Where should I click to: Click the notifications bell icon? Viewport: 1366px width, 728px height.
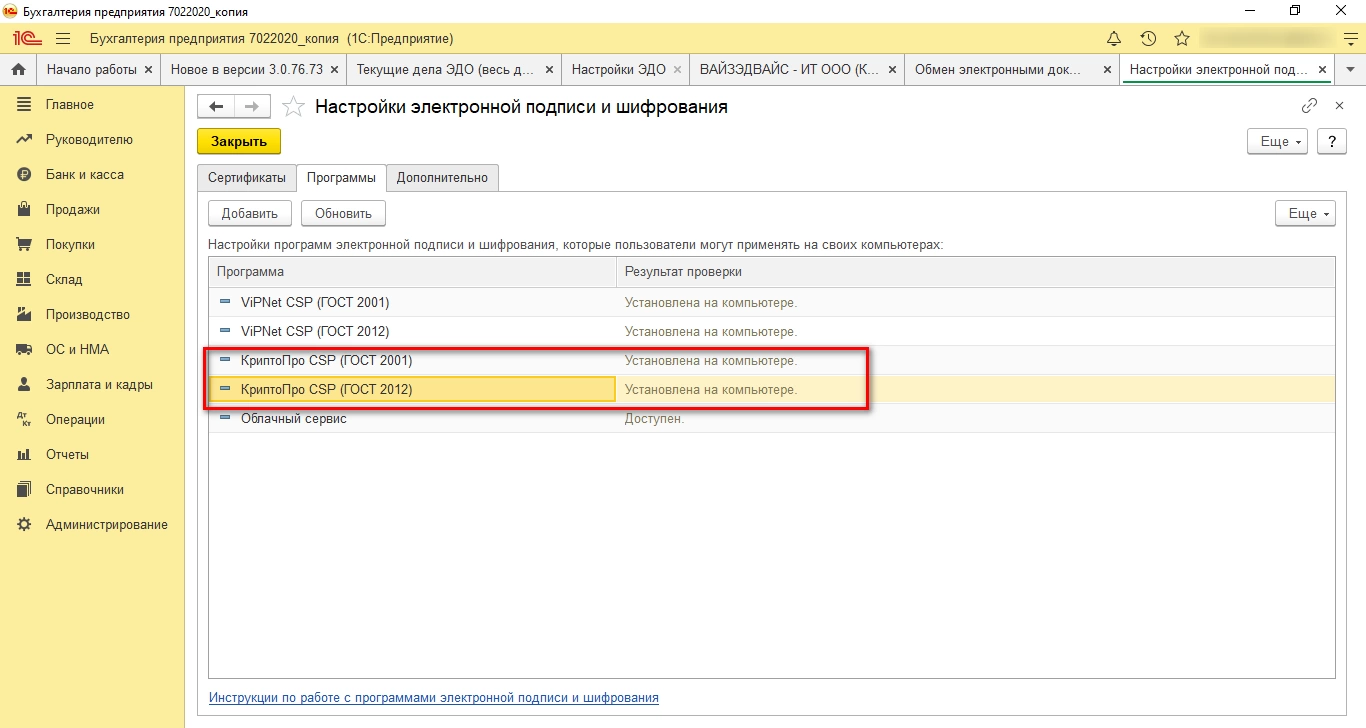(1114, 39)
